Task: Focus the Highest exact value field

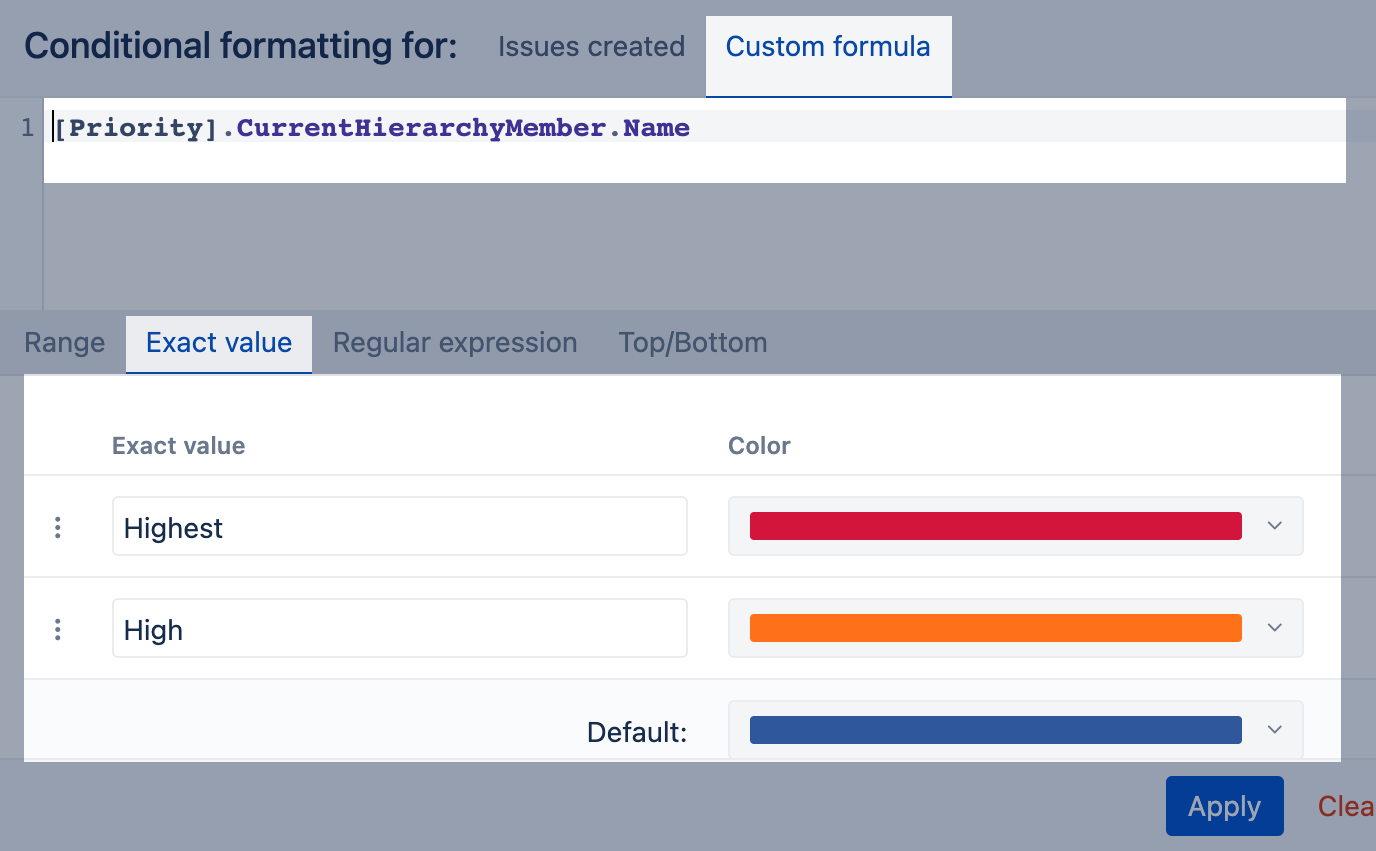Action: pyautogui.click(x=399, y=527)
